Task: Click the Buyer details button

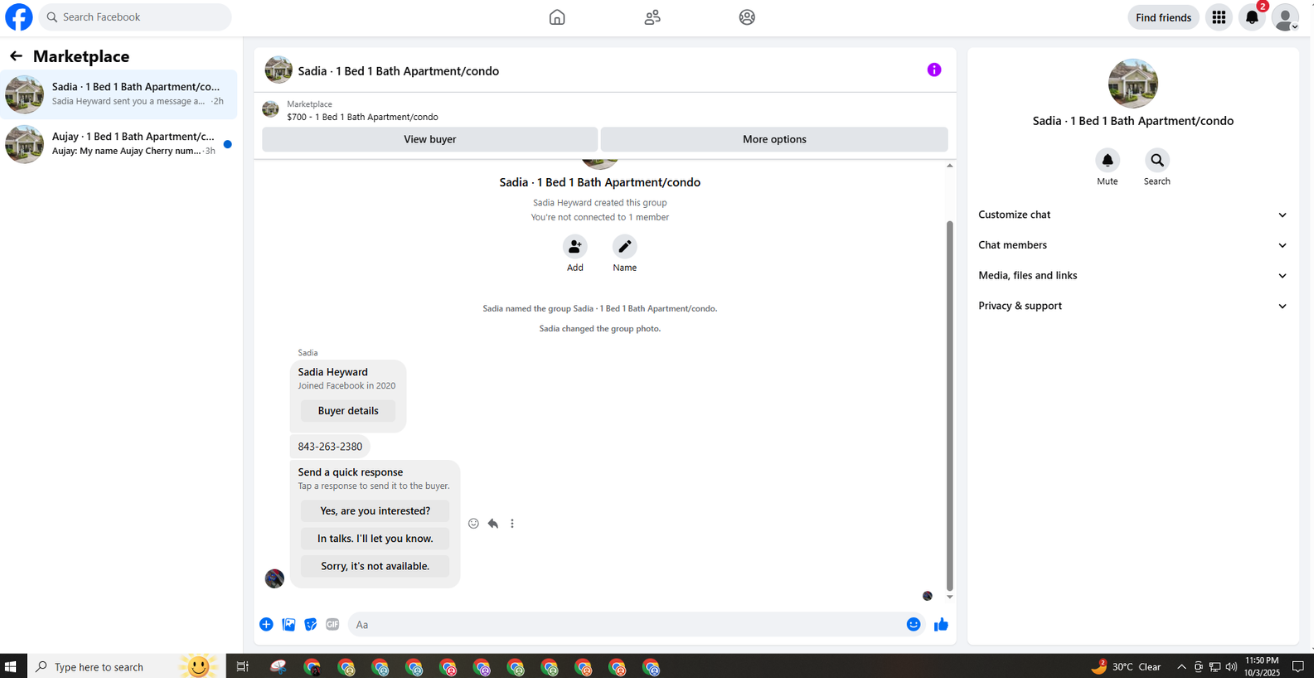Action: tap(348, 410)
